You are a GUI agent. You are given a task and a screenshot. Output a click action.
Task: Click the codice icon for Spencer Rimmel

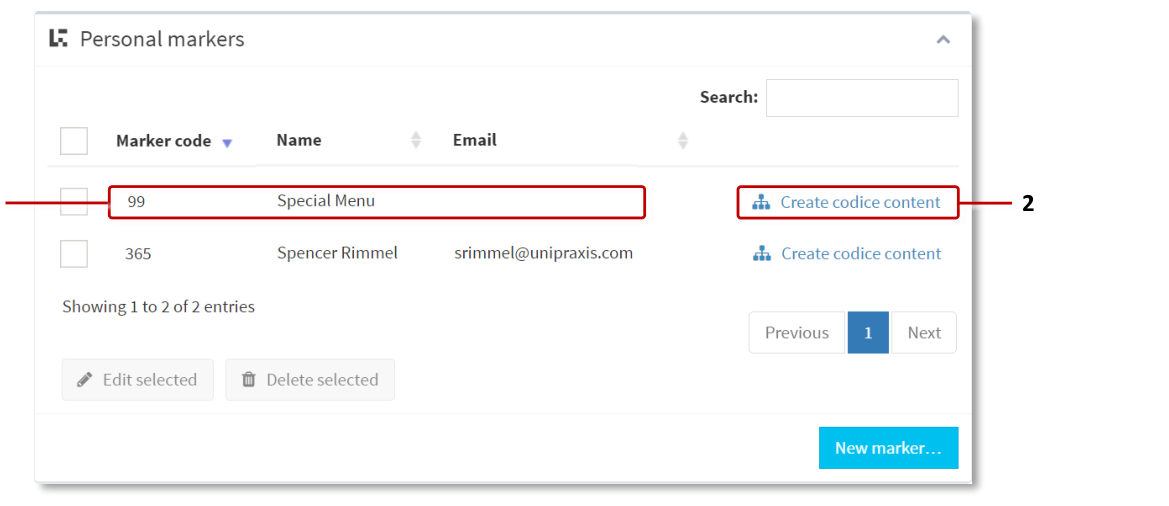[762, 254]
